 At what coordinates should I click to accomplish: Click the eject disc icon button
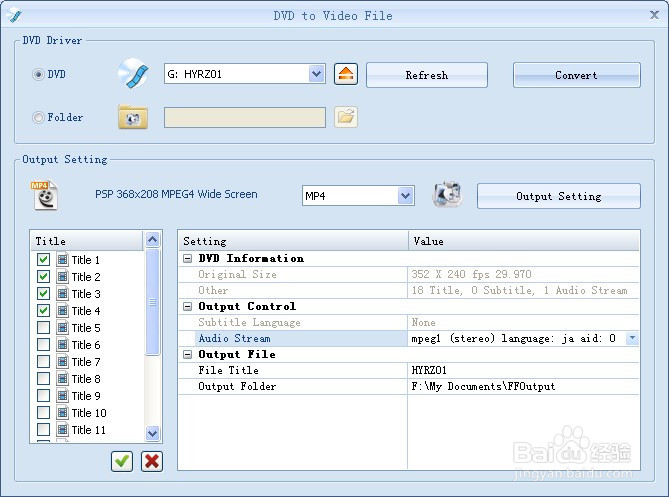(x=346, y=74)
